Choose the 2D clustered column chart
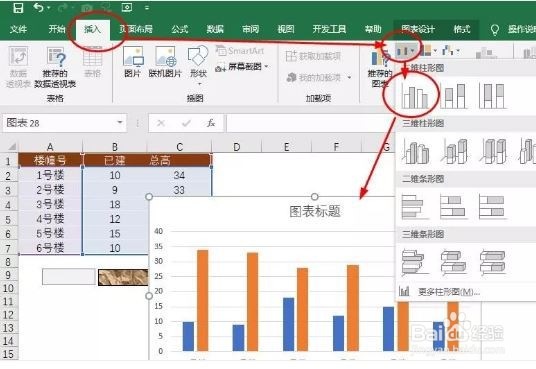536x369 pixels. pos(415,95)
